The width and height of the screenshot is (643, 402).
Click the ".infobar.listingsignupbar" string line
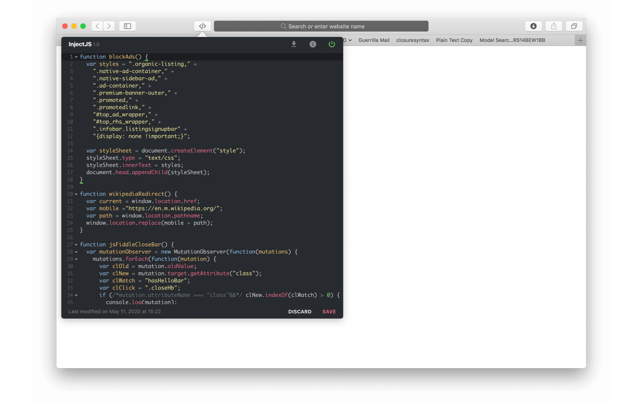pos(137,129)
